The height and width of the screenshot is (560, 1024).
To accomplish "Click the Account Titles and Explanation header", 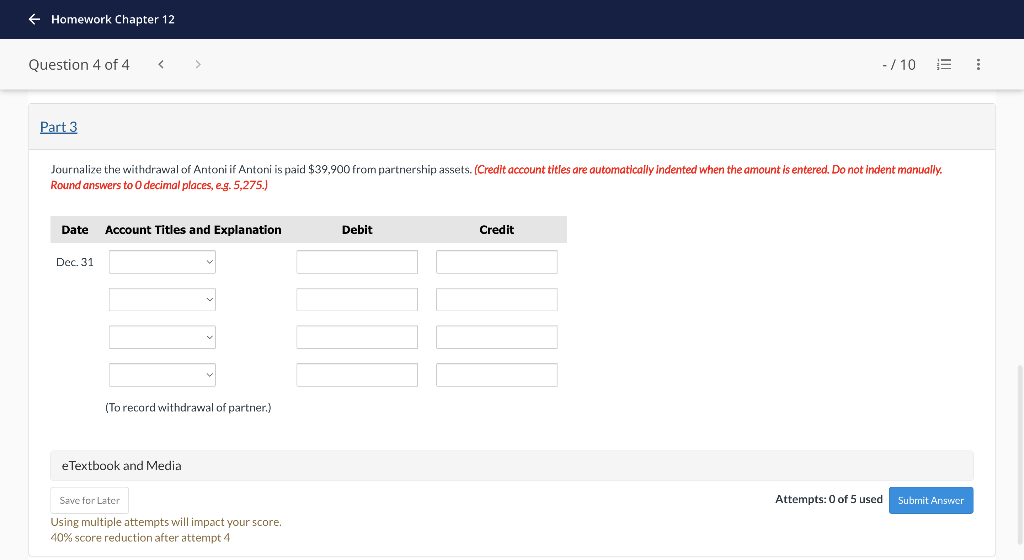I will coord(193,230).
